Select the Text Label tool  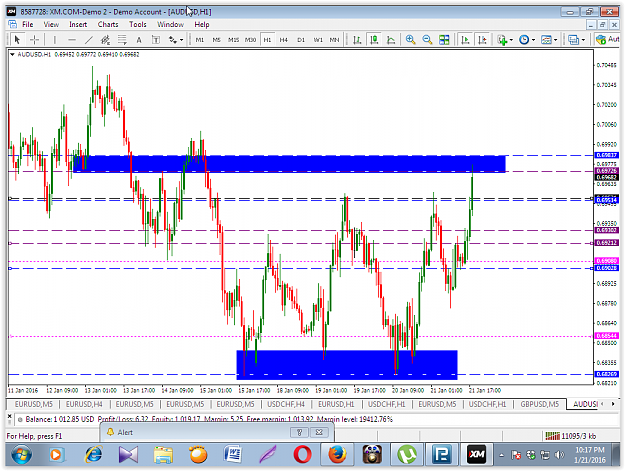pyautogui.click(x=156, y=39)
